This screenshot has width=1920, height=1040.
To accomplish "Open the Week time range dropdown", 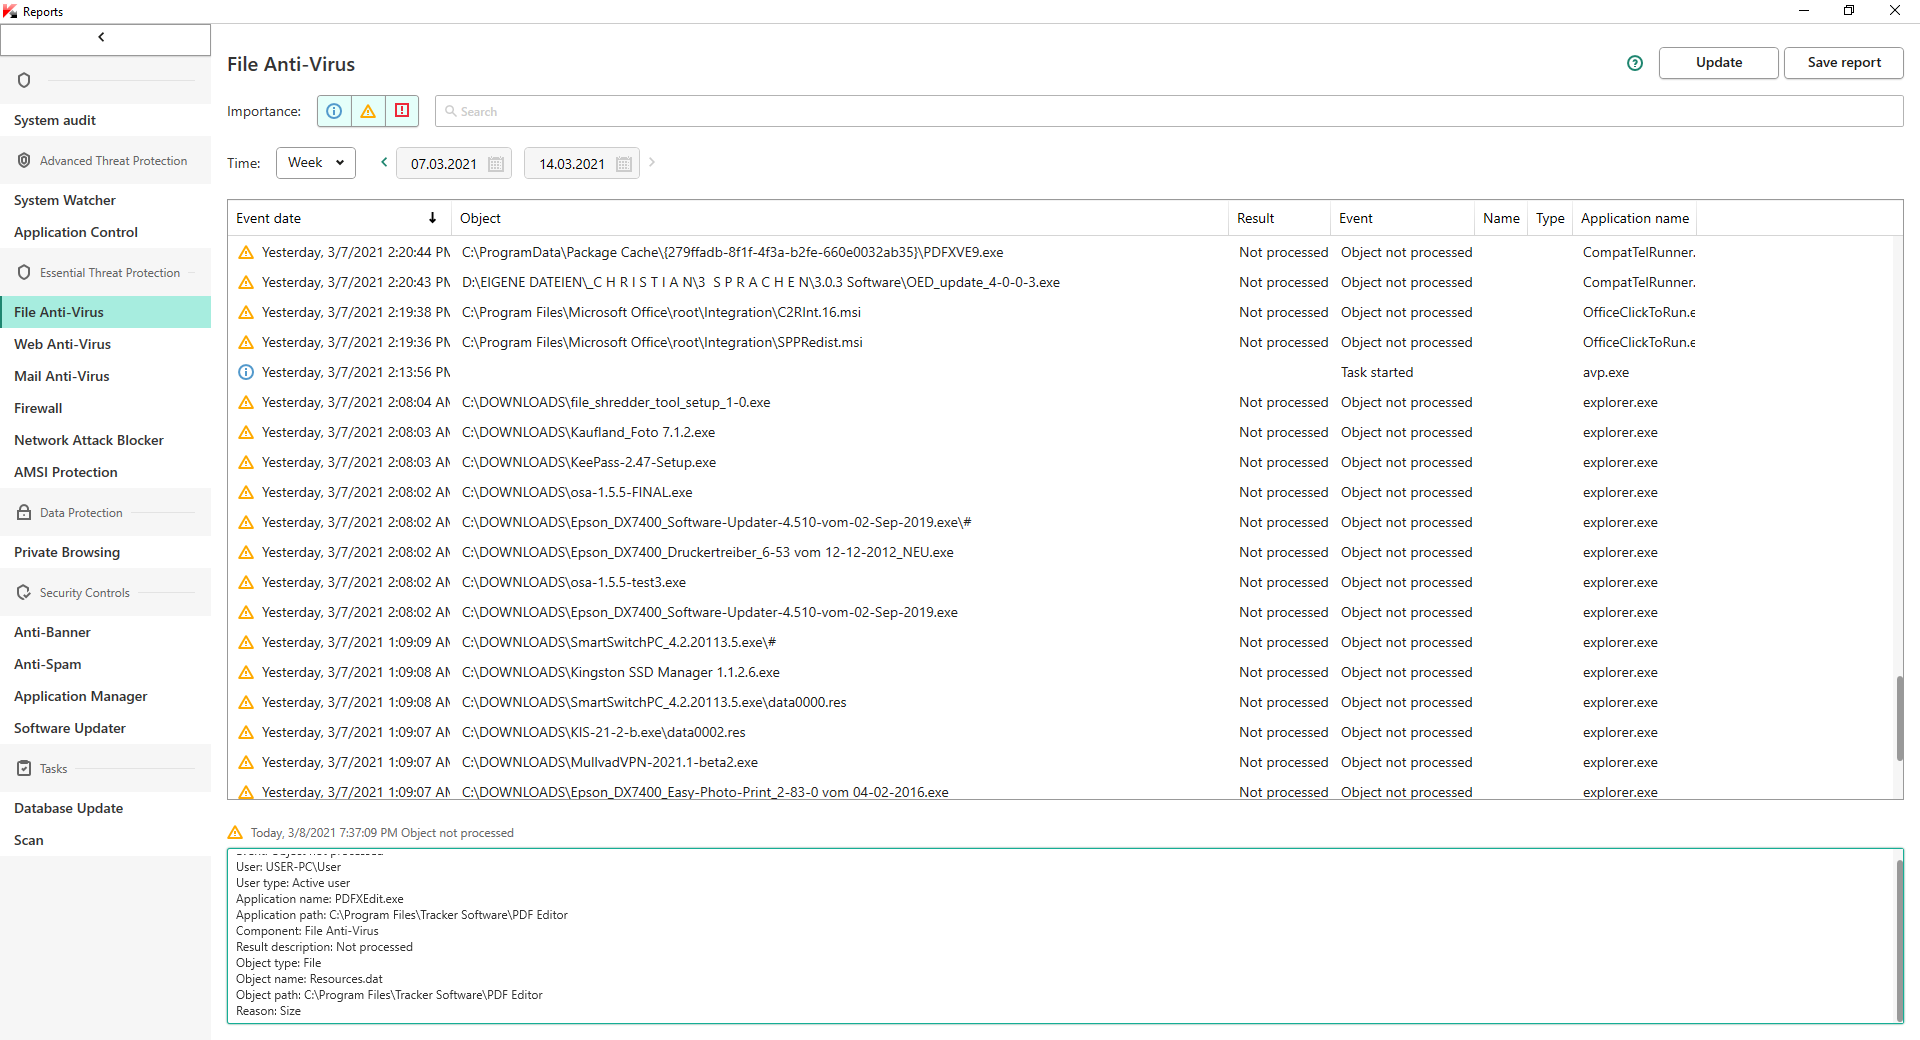I will click(315, 163).
